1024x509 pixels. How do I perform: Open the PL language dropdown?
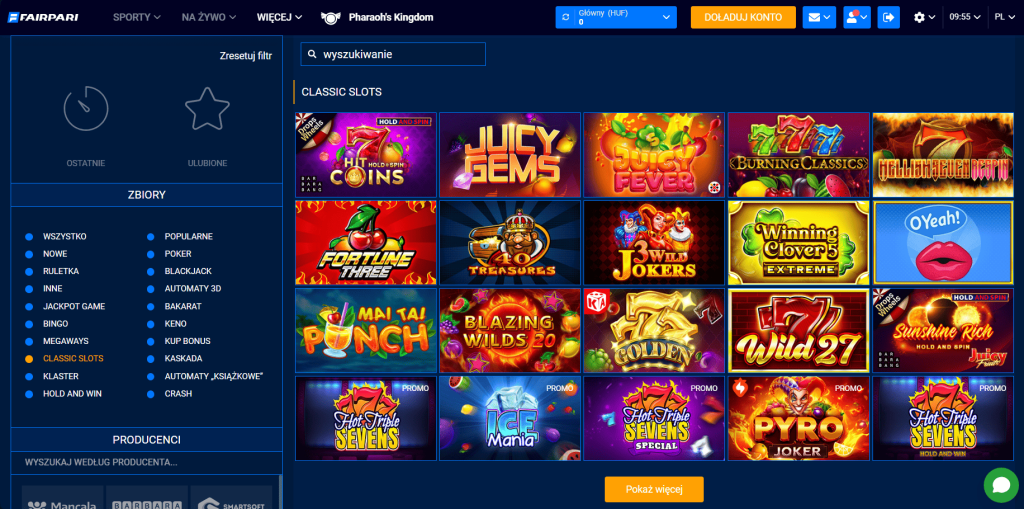[x=1004, y=18]
